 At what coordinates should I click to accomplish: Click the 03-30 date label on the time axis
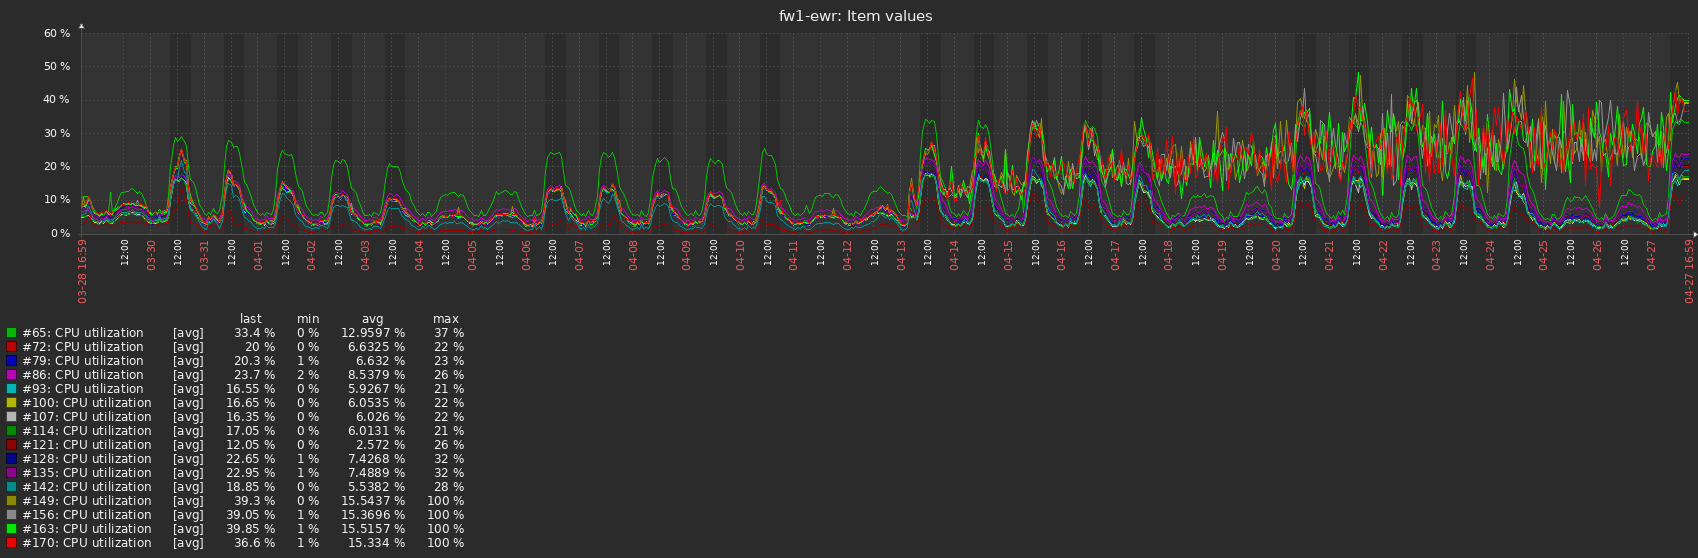pos(151,256)
